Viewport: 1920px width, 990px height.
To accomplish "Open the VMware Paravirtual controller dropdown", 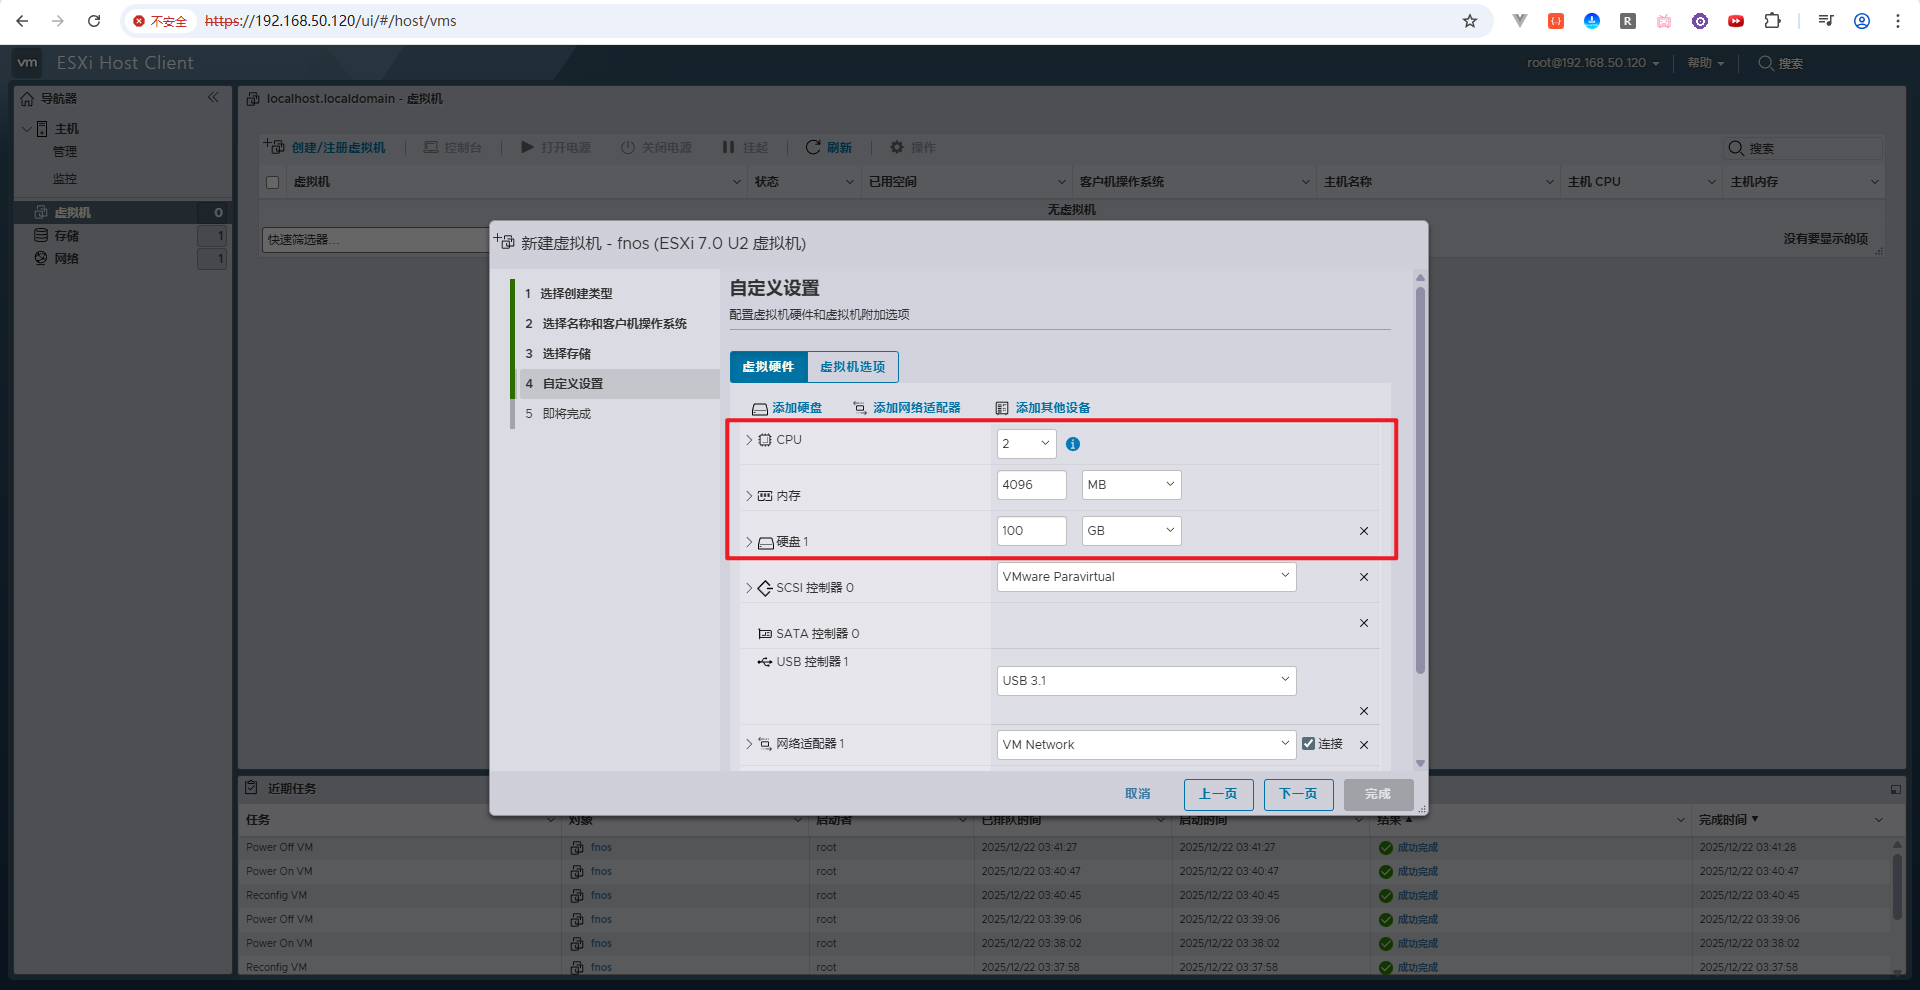I will pyautogui.click(x=1146, y=577).
